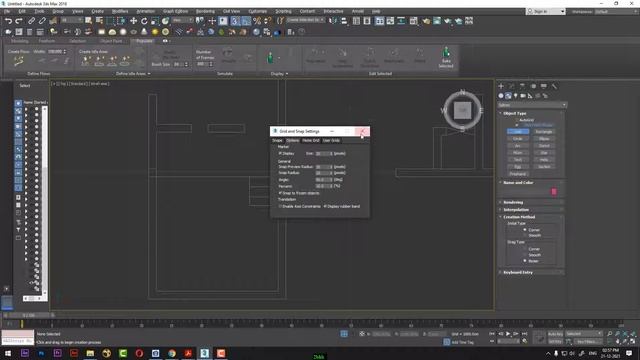Click the Text button in Object Type
Viewport: 640px width, 360px height.
pos(518,160)
